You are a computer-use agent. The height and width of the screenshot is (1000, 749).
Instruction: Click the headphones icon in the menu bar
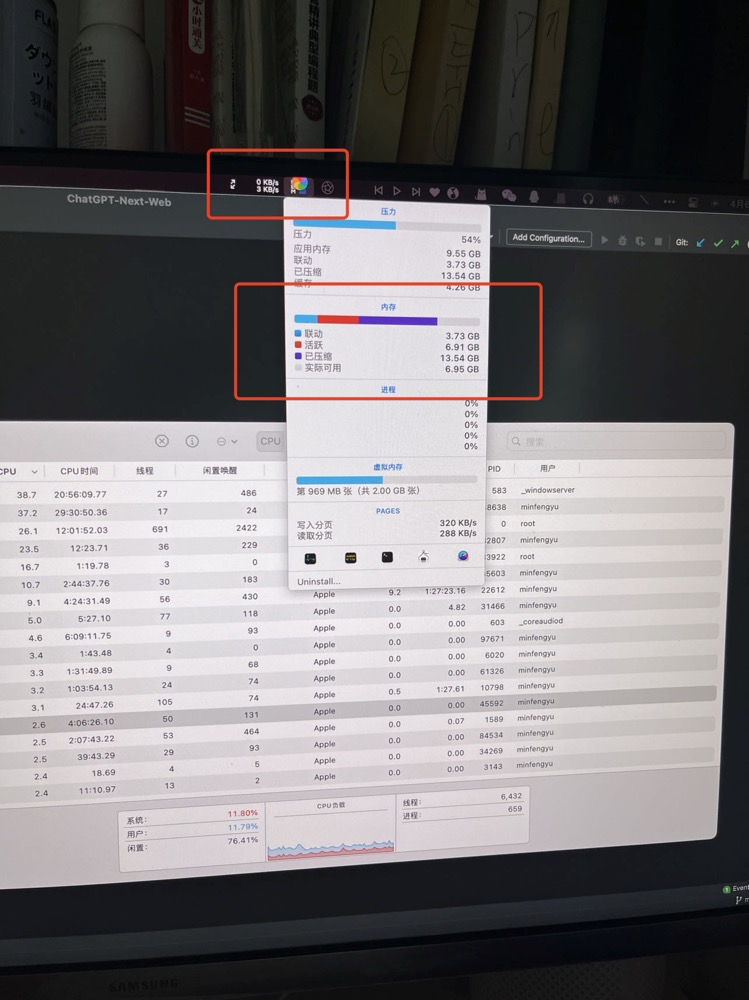pyautogui.click(x=588, y=199)
